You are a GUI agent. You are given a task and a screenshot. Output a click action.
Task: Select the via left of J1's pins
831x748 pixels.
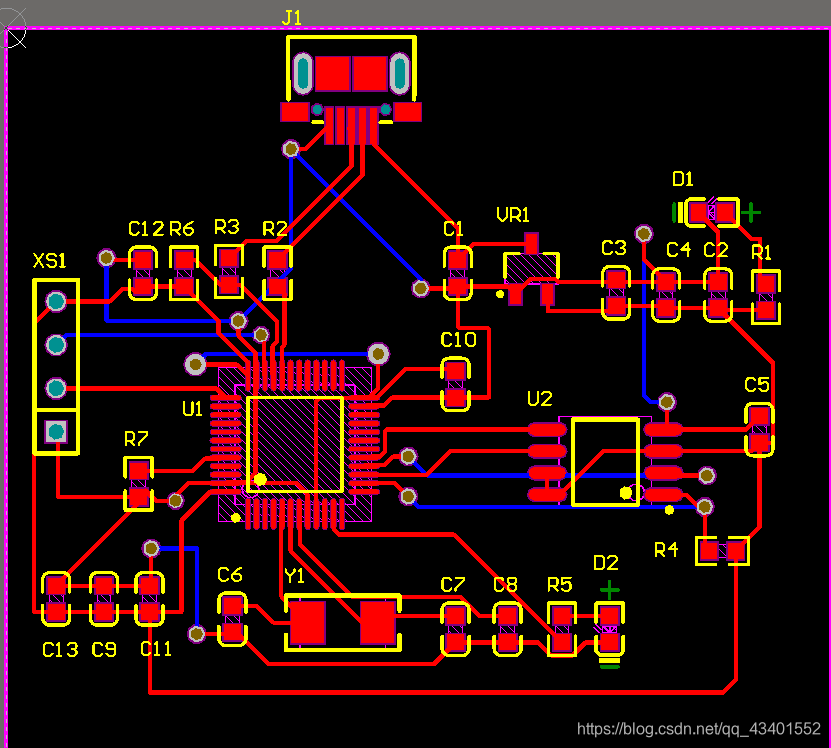[x=290, y=149]
